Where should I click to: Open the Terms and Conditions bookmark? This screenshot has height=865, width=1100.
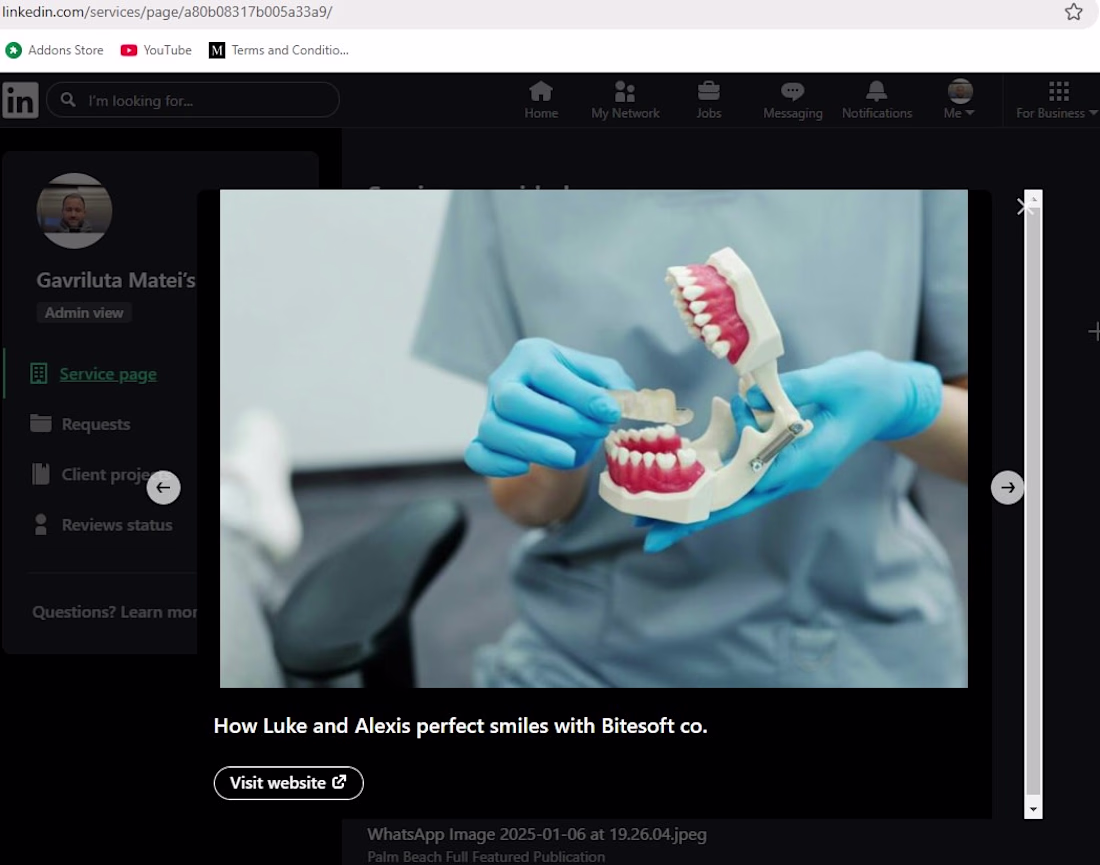coord(279,51)
